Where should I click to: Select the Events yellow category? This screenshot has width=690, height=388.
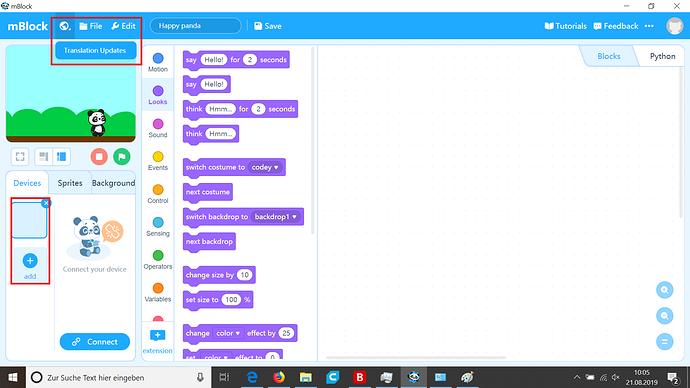point(158,161)
